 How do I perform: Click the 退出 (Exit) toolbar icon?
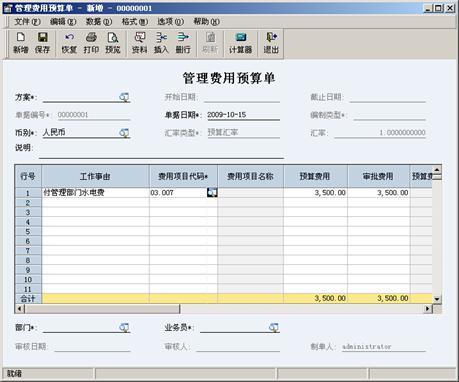coord(271,43)
